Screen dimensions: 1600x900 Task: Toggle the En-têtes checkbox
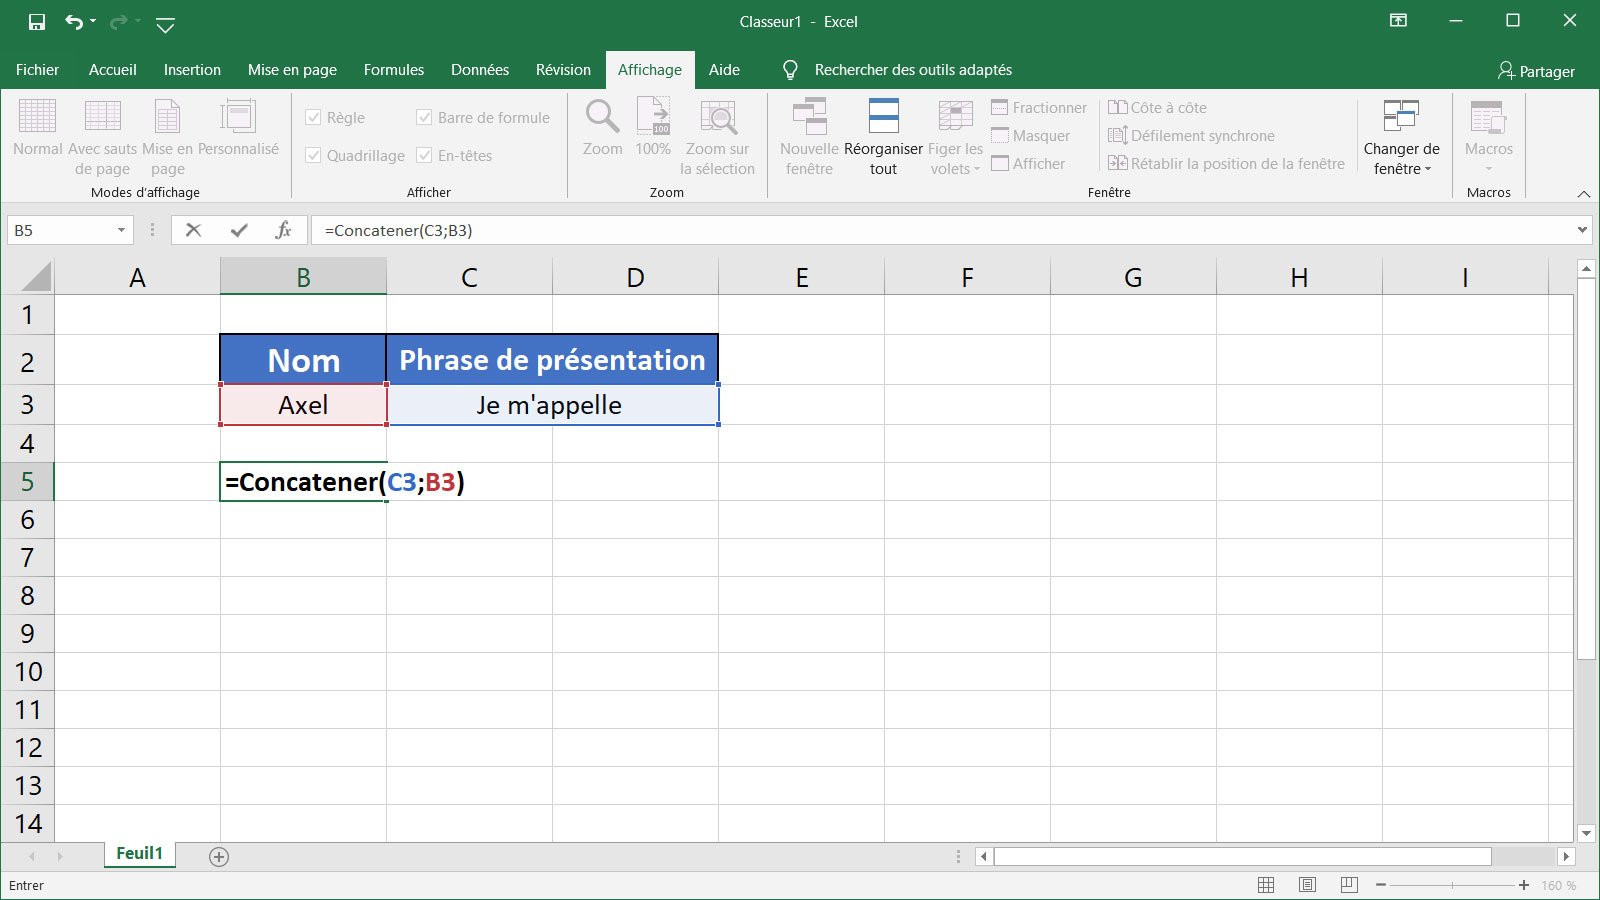pos(424,156)
